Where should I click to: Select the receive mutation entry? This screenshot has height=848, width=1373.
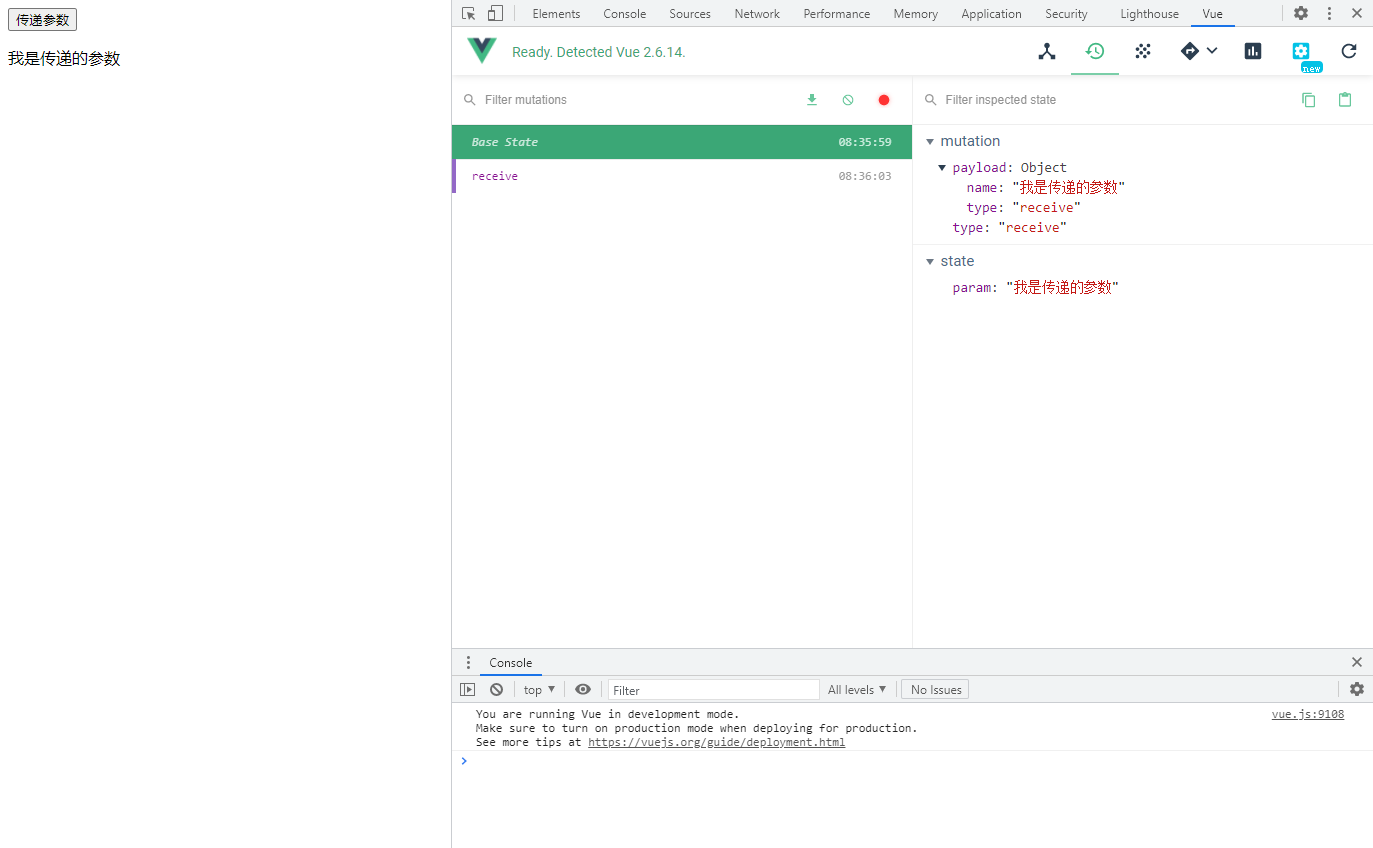682,176
